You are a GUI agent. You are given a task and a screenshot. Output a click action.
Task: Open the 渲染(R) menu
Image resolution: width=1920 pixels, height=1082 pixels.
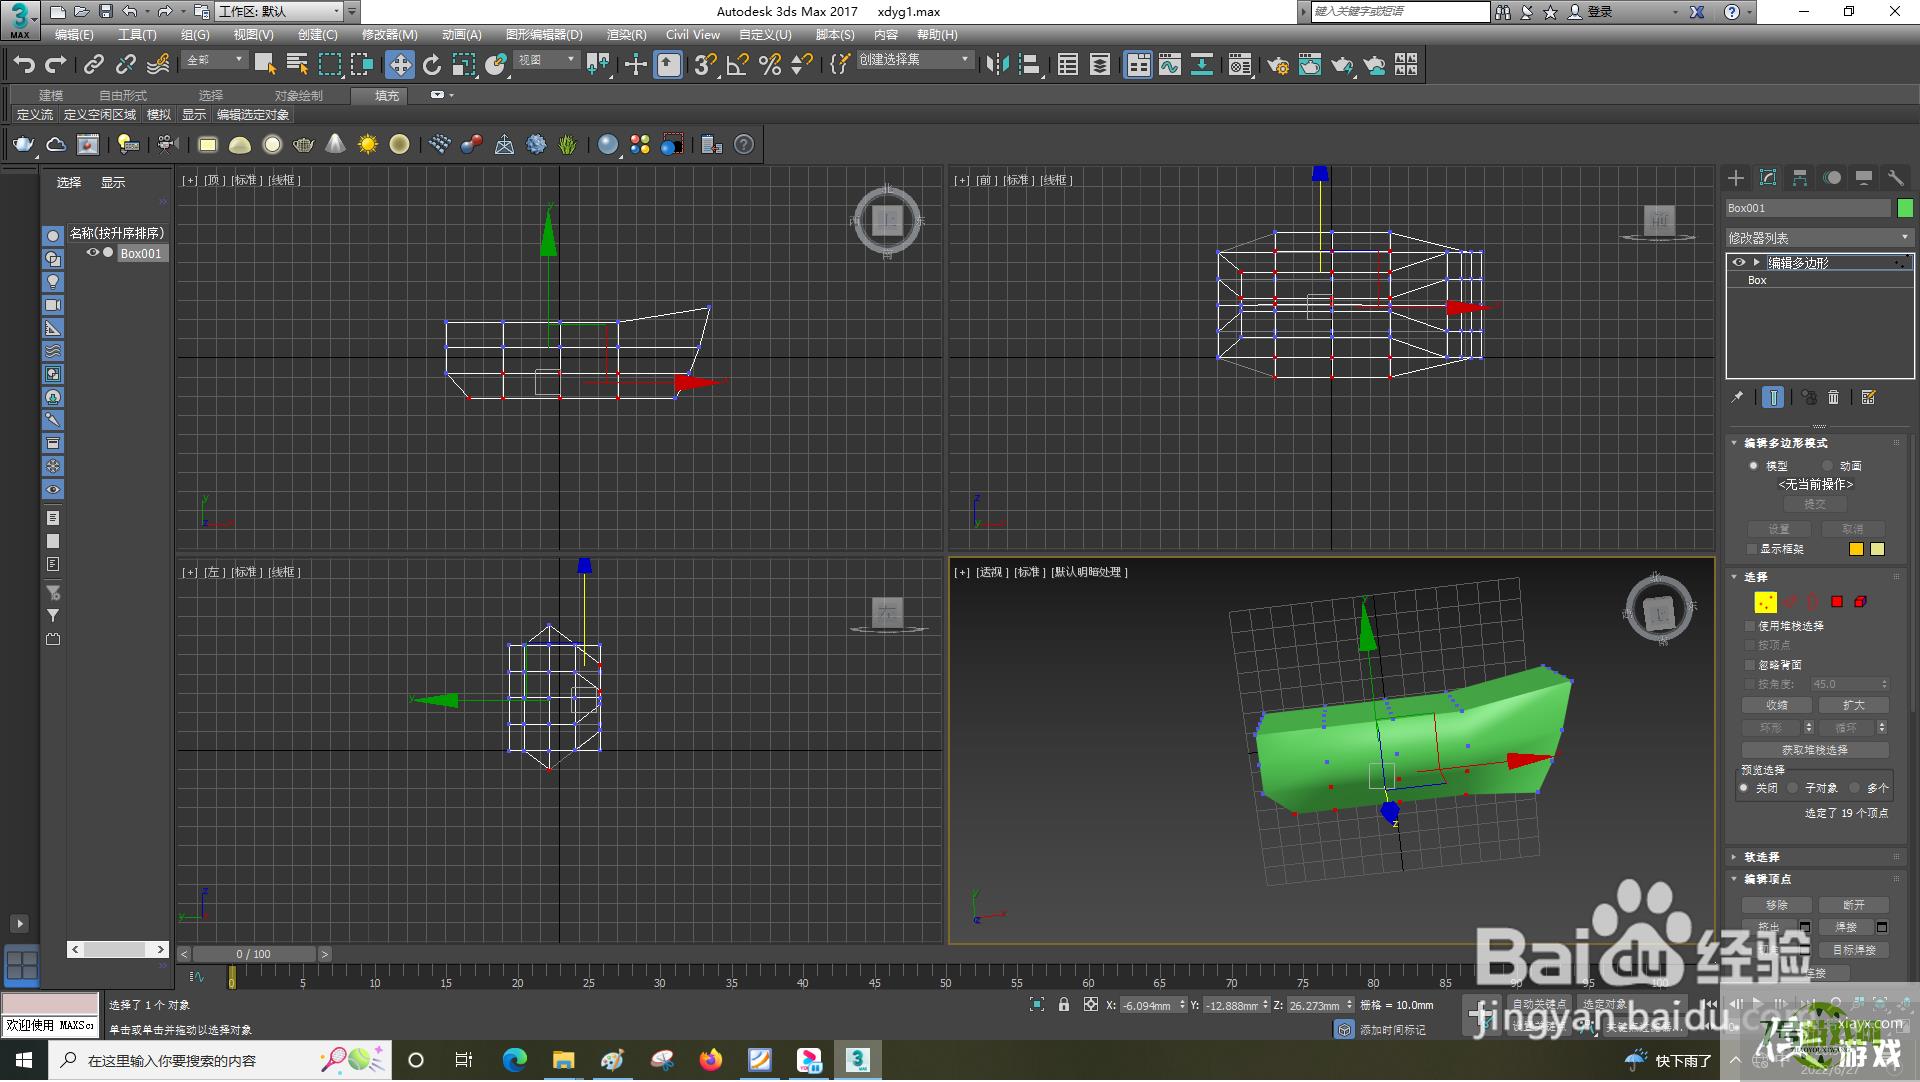point(626,35)
